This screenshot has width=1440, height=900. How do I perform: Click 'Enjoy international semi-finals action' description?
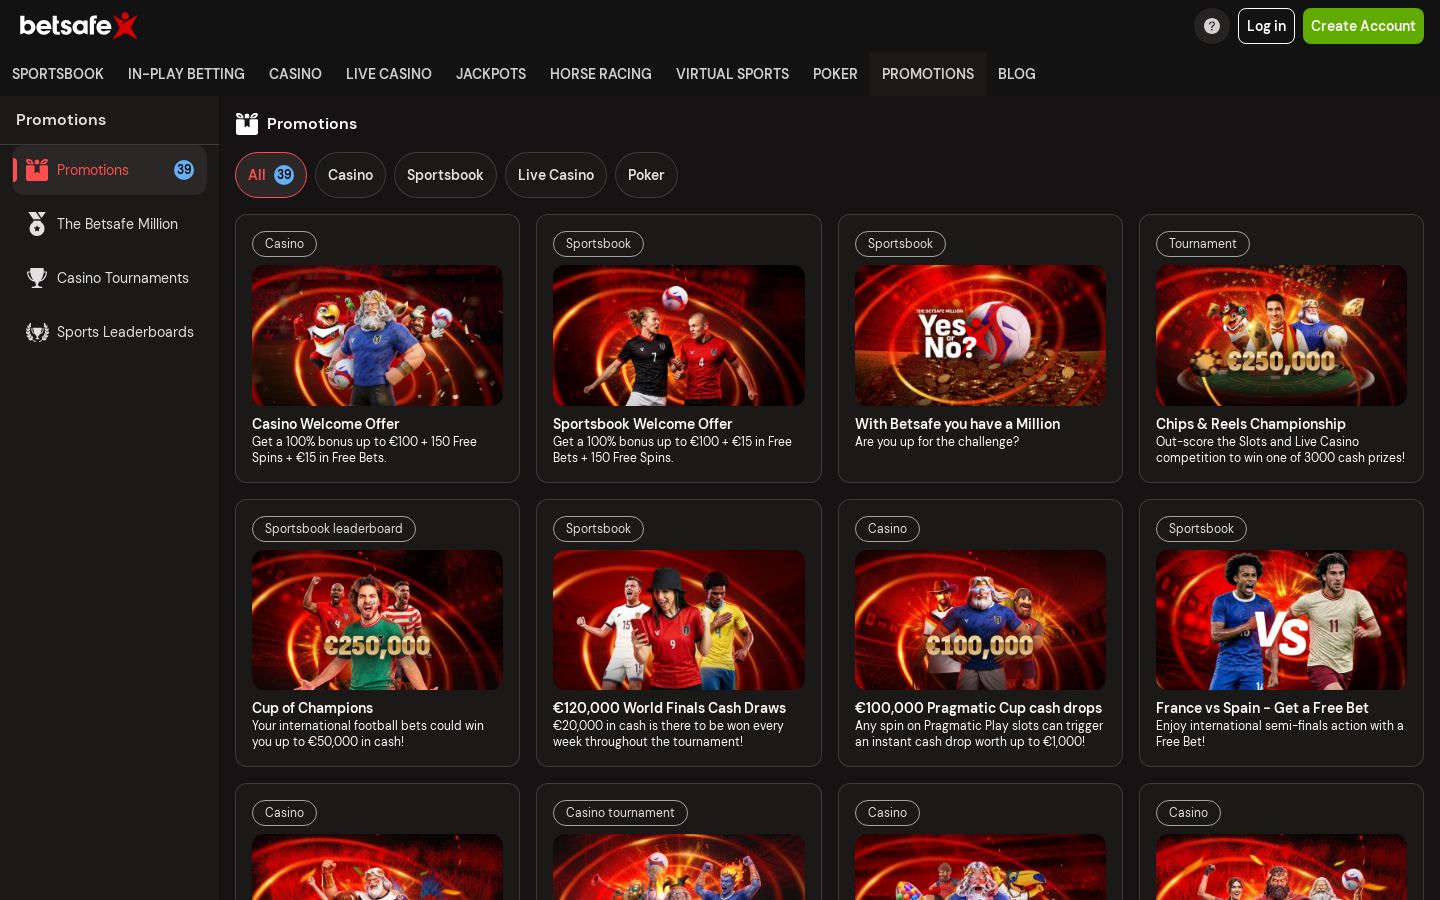(x=1280, y=734)
